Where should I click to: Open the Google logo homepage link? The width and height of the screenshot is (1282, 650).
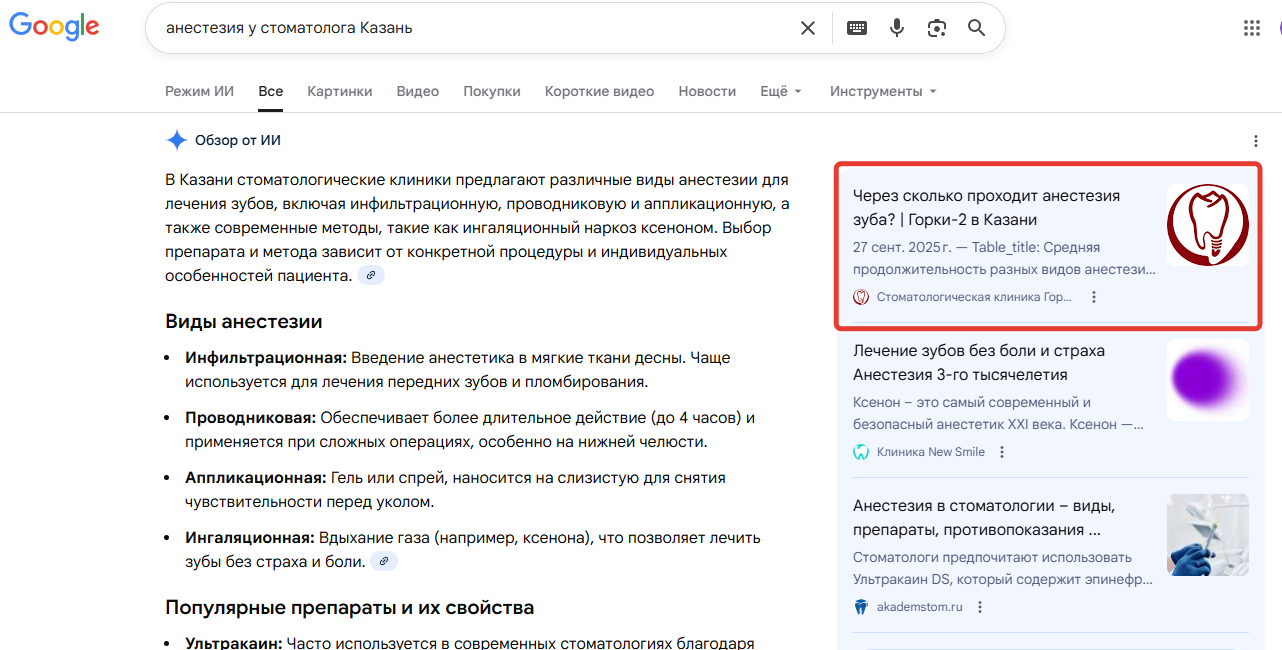(54, 27)
